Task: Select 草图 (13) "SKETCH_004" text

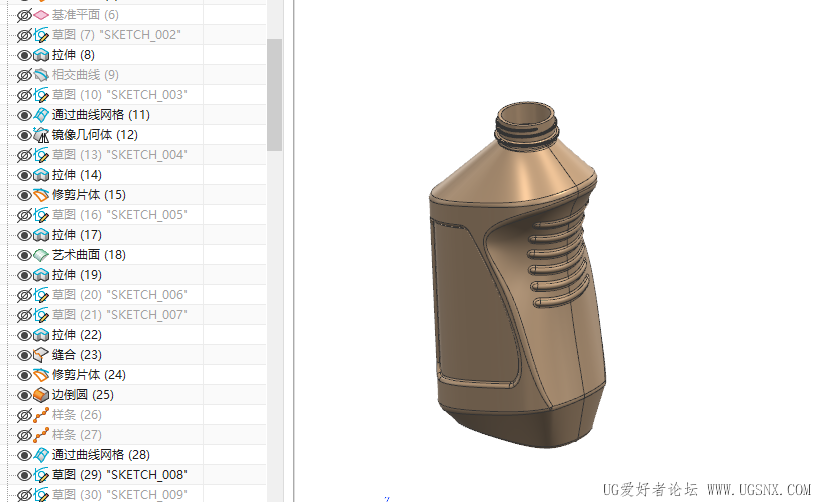Action: coord(120,155)
